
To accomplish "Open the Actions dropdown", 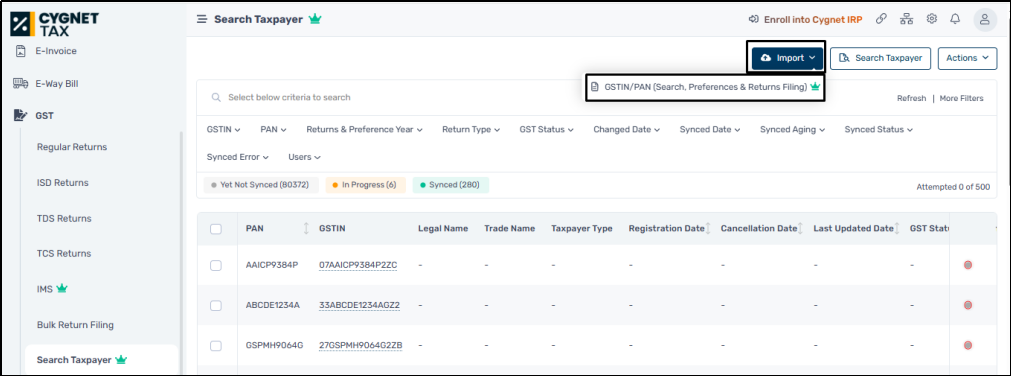I will point(967,58).
